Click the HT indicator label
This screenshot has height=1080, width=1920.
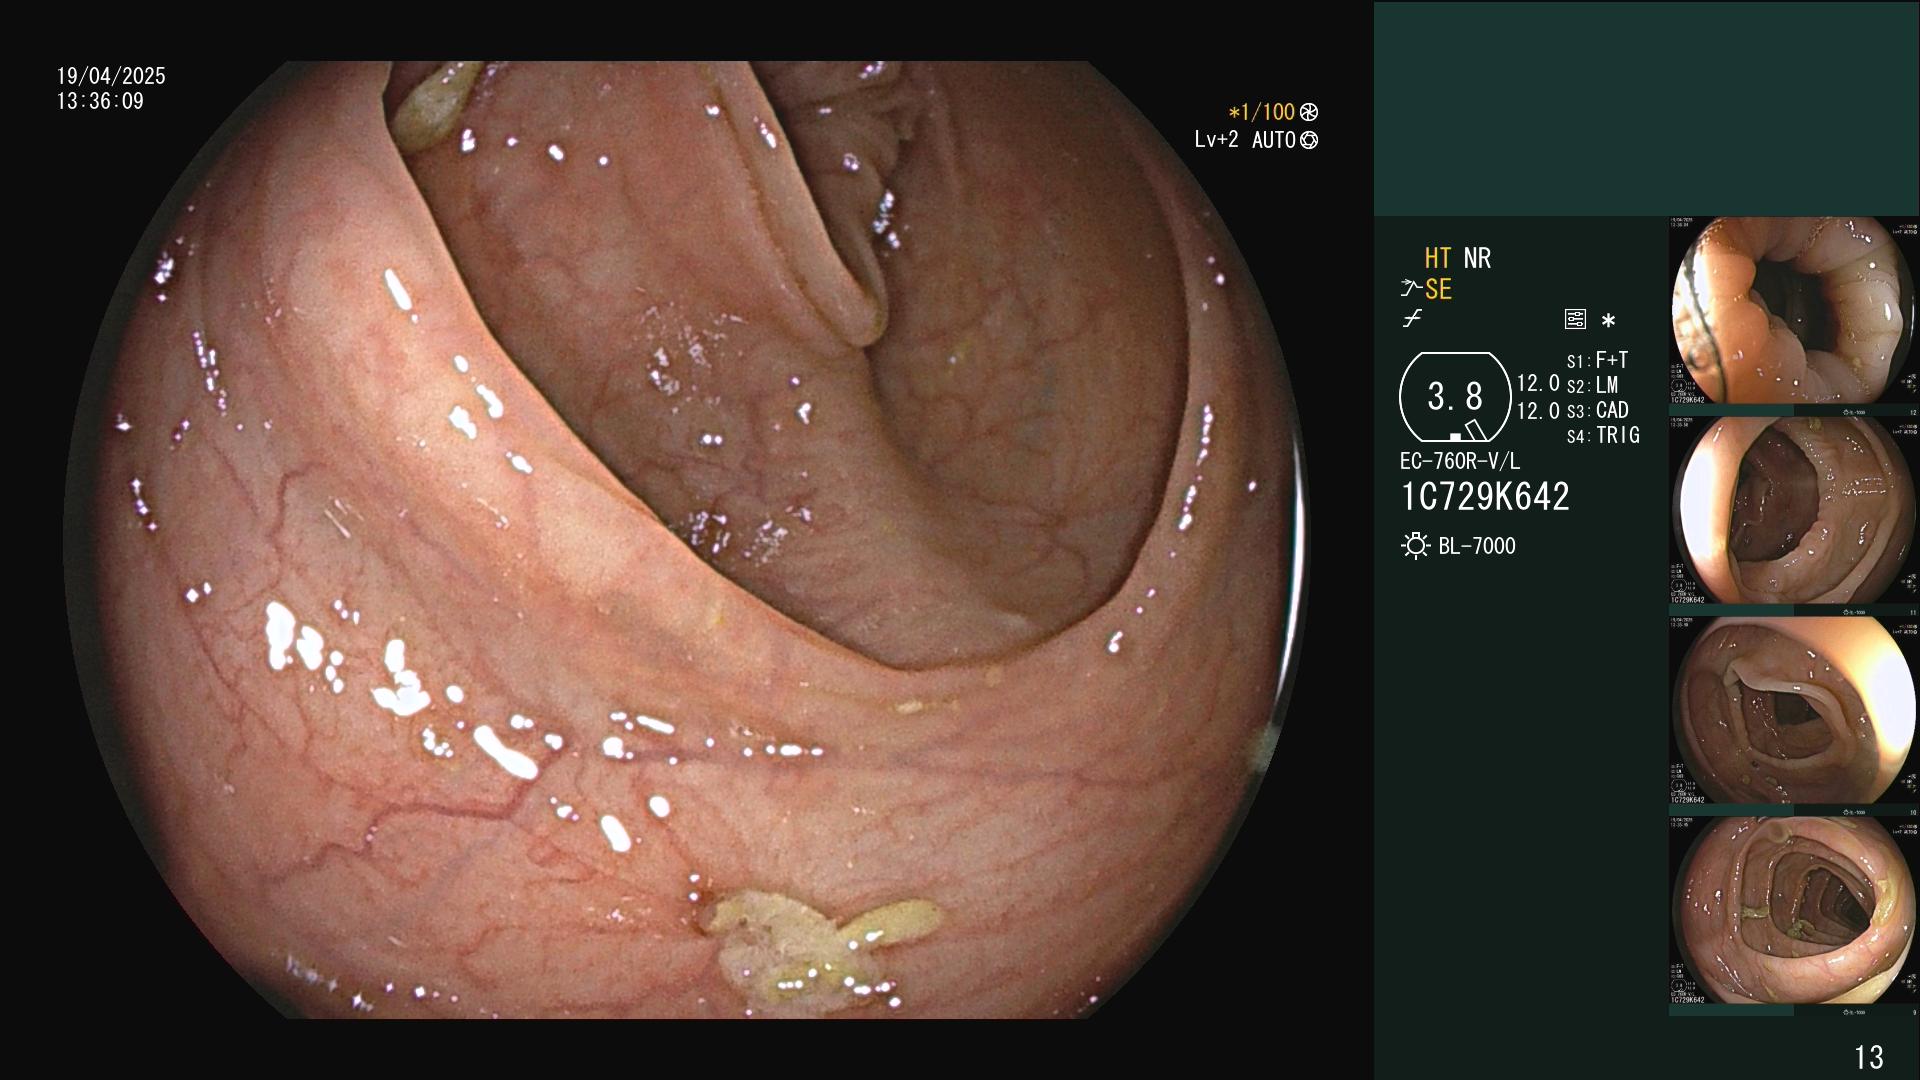pyautogui.click(x=1438, y=258)
